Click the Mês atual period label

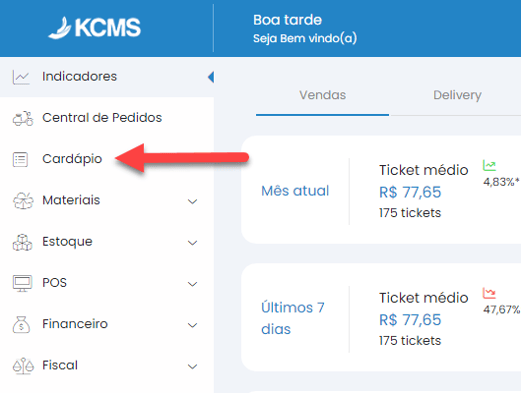click(295, 191)
